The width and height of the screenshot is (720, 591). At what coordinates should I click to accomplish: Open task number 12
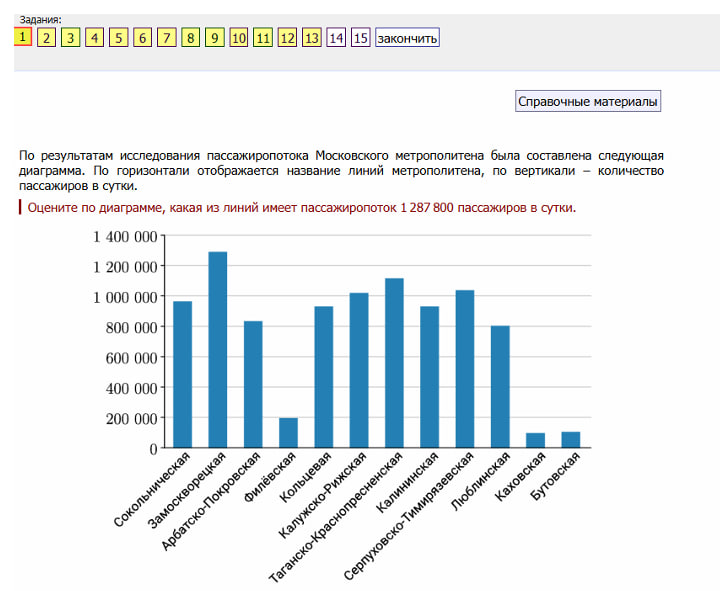click(287, 38)
